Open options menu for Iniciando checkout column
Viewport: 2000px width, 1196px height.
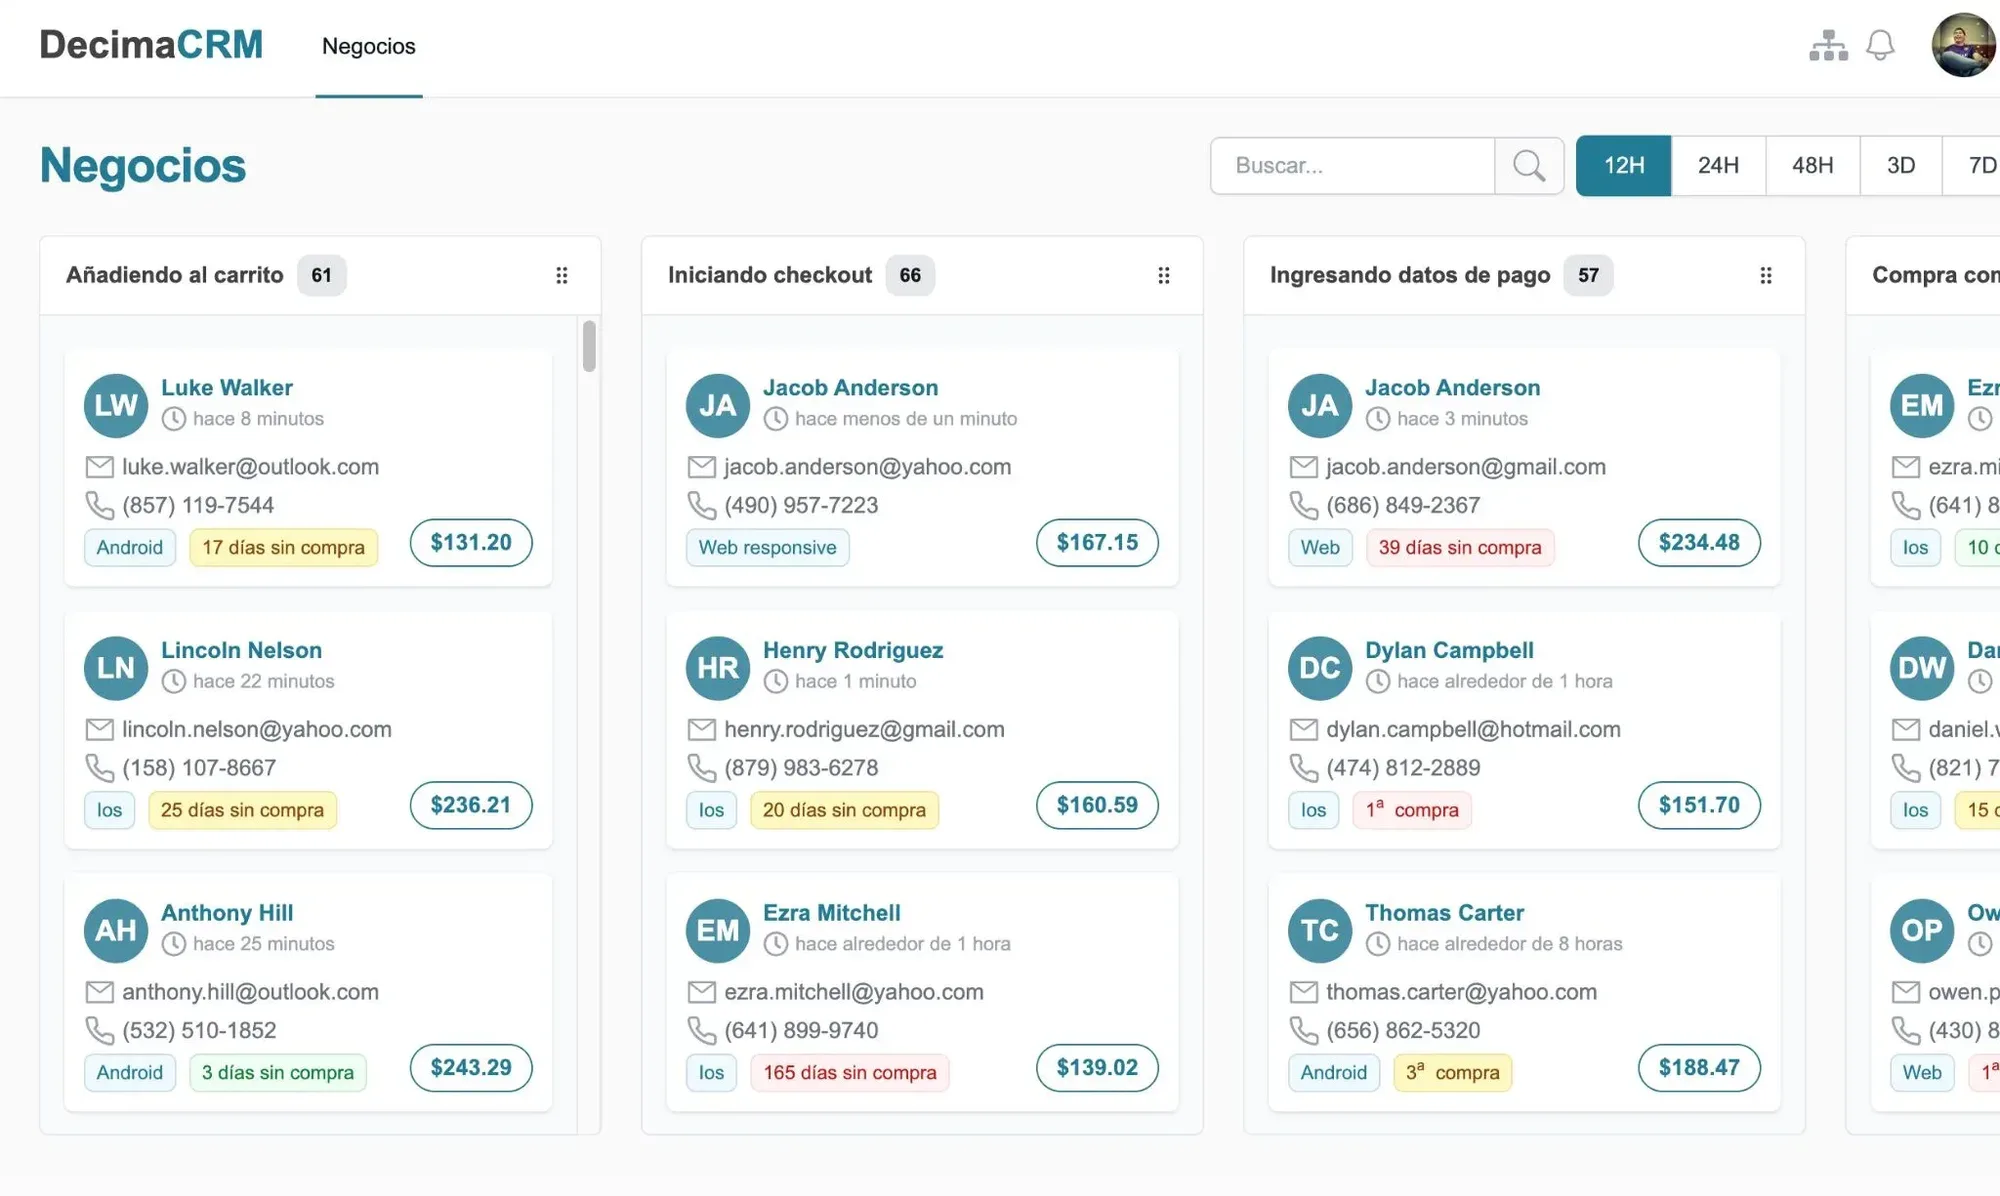(x=1164, y=275)
